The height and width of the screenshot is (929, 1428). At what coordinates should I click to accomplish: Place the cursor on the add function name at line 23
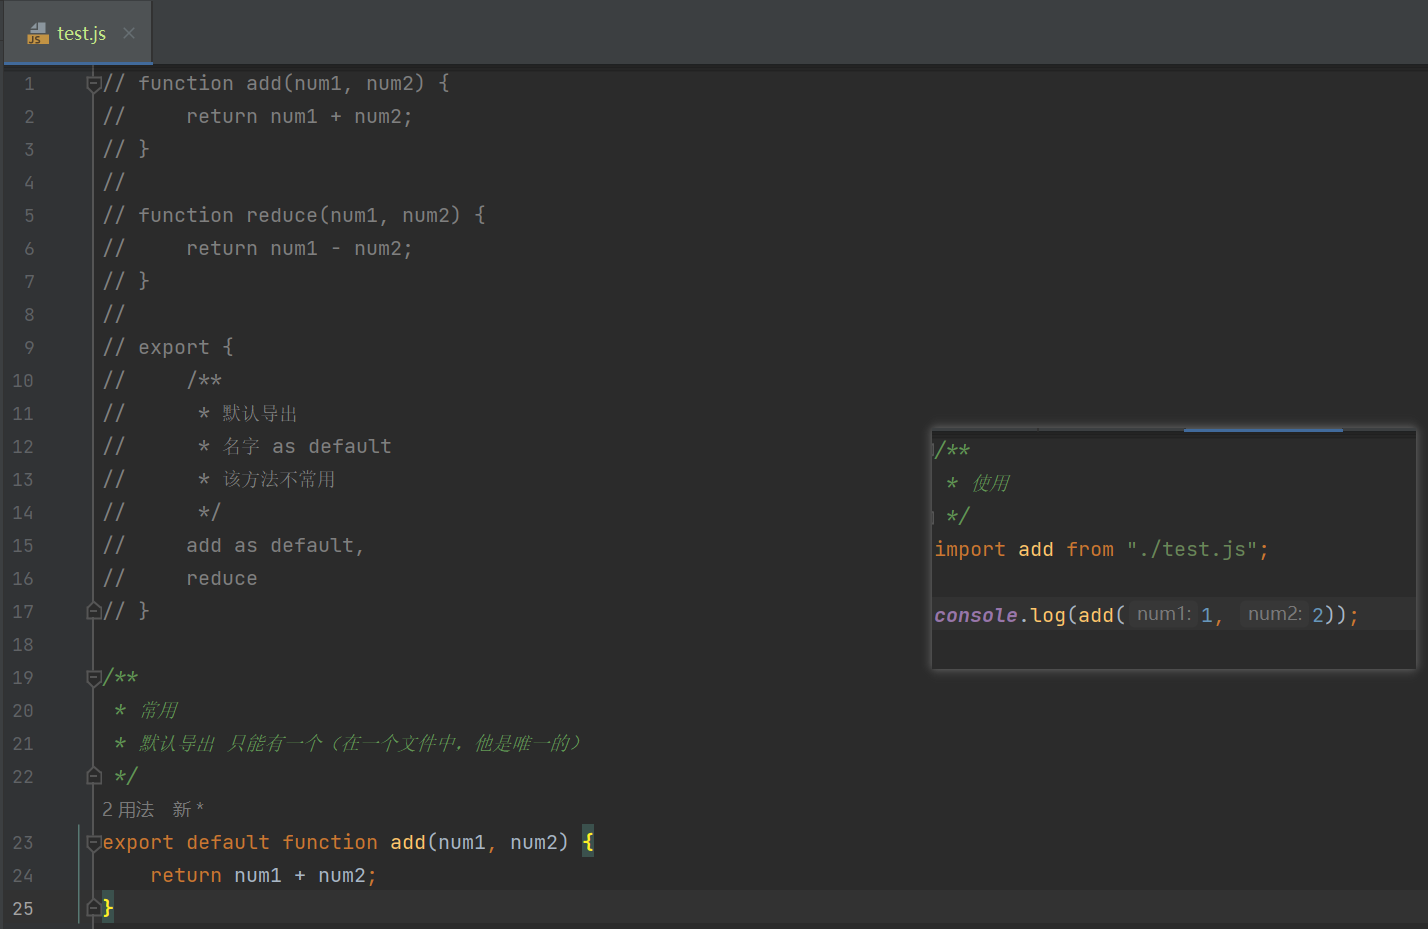tap(408, 842)
